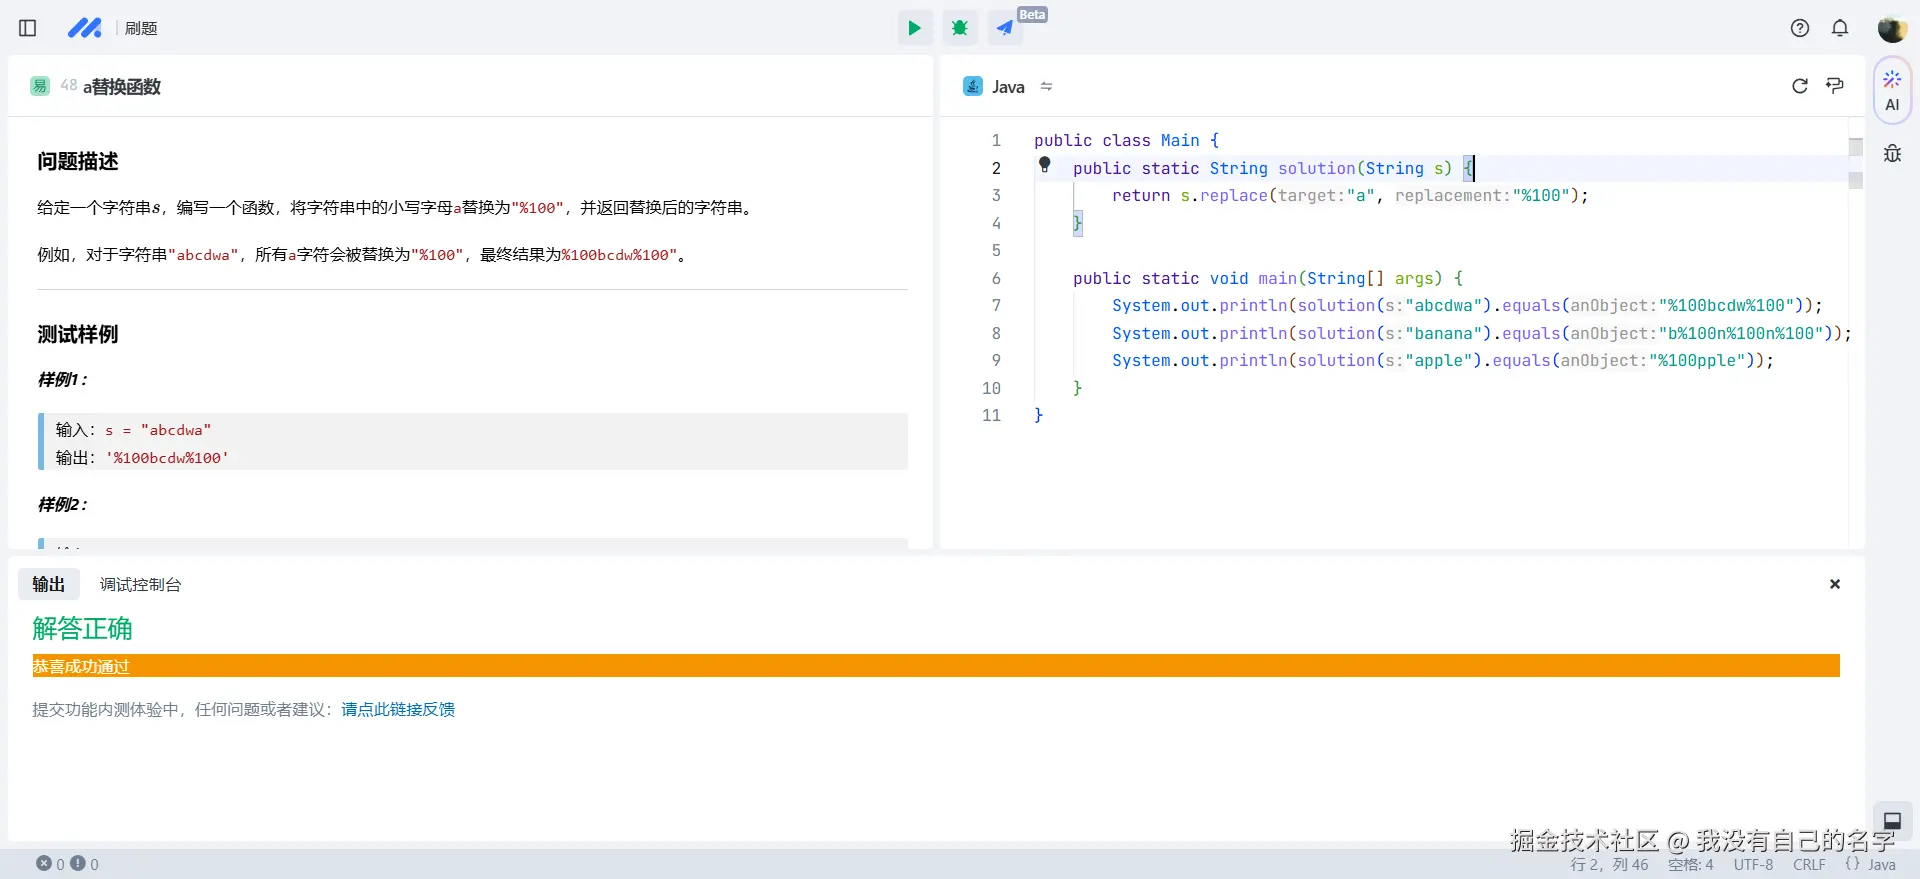Click the MarsCode logo icon
Viewport: 1920px width, 879px height.
click(x=84, y=28)
